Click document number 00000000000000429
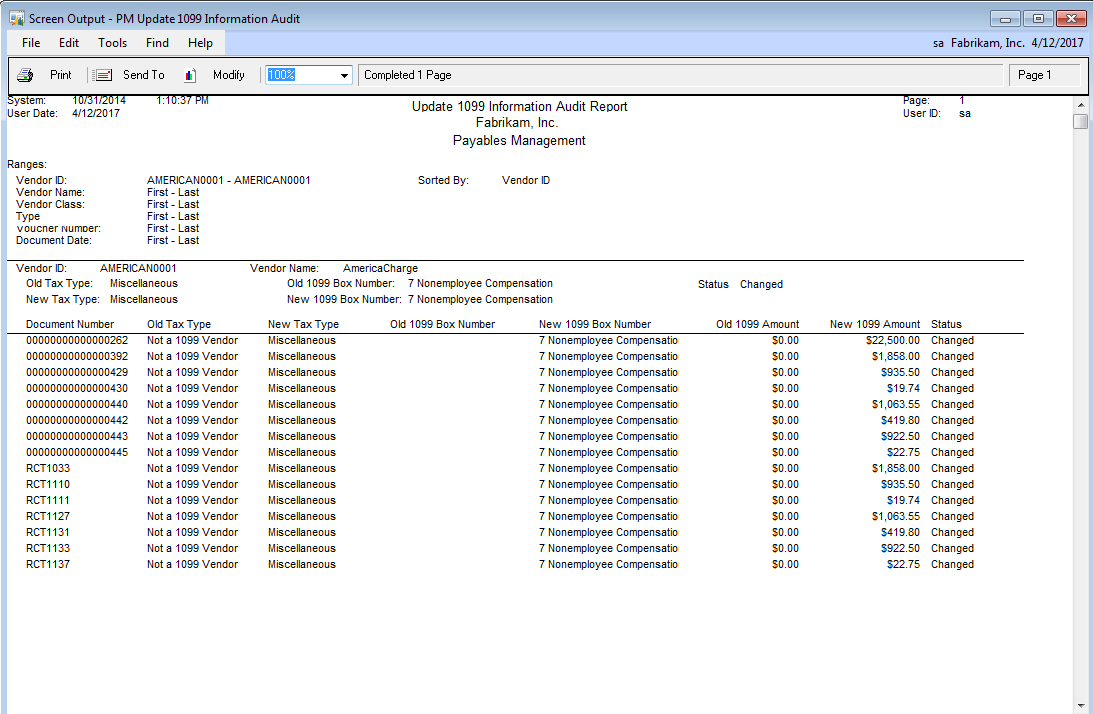The image size is (1093, 714). [x=77, y=372]
